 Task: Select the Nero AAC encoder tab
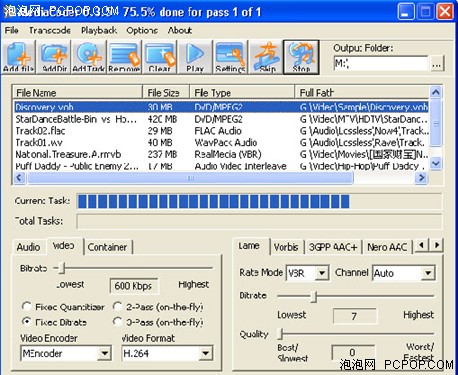tap(387, 247)
